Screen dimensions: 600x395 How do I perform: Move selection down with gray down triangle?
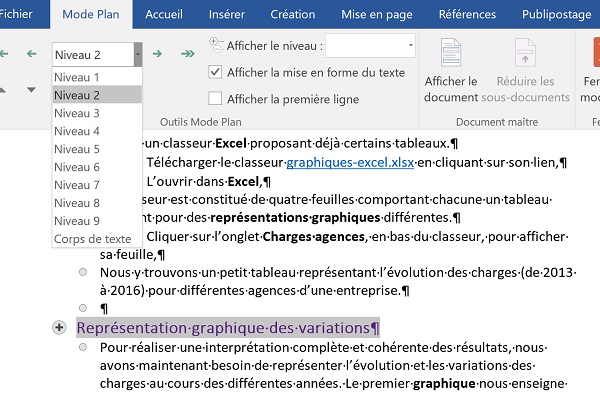pyautogui.click(x=31, y=90)
